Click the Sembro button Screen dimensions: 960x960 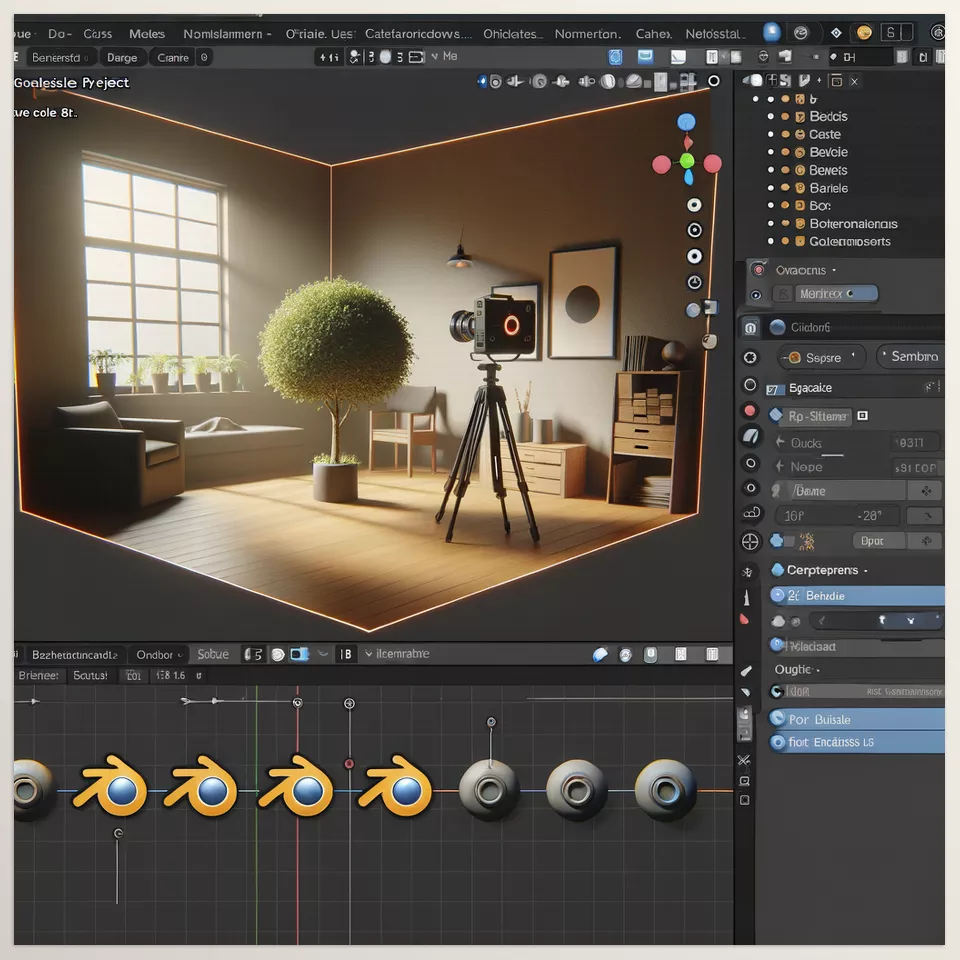point(912,356)
